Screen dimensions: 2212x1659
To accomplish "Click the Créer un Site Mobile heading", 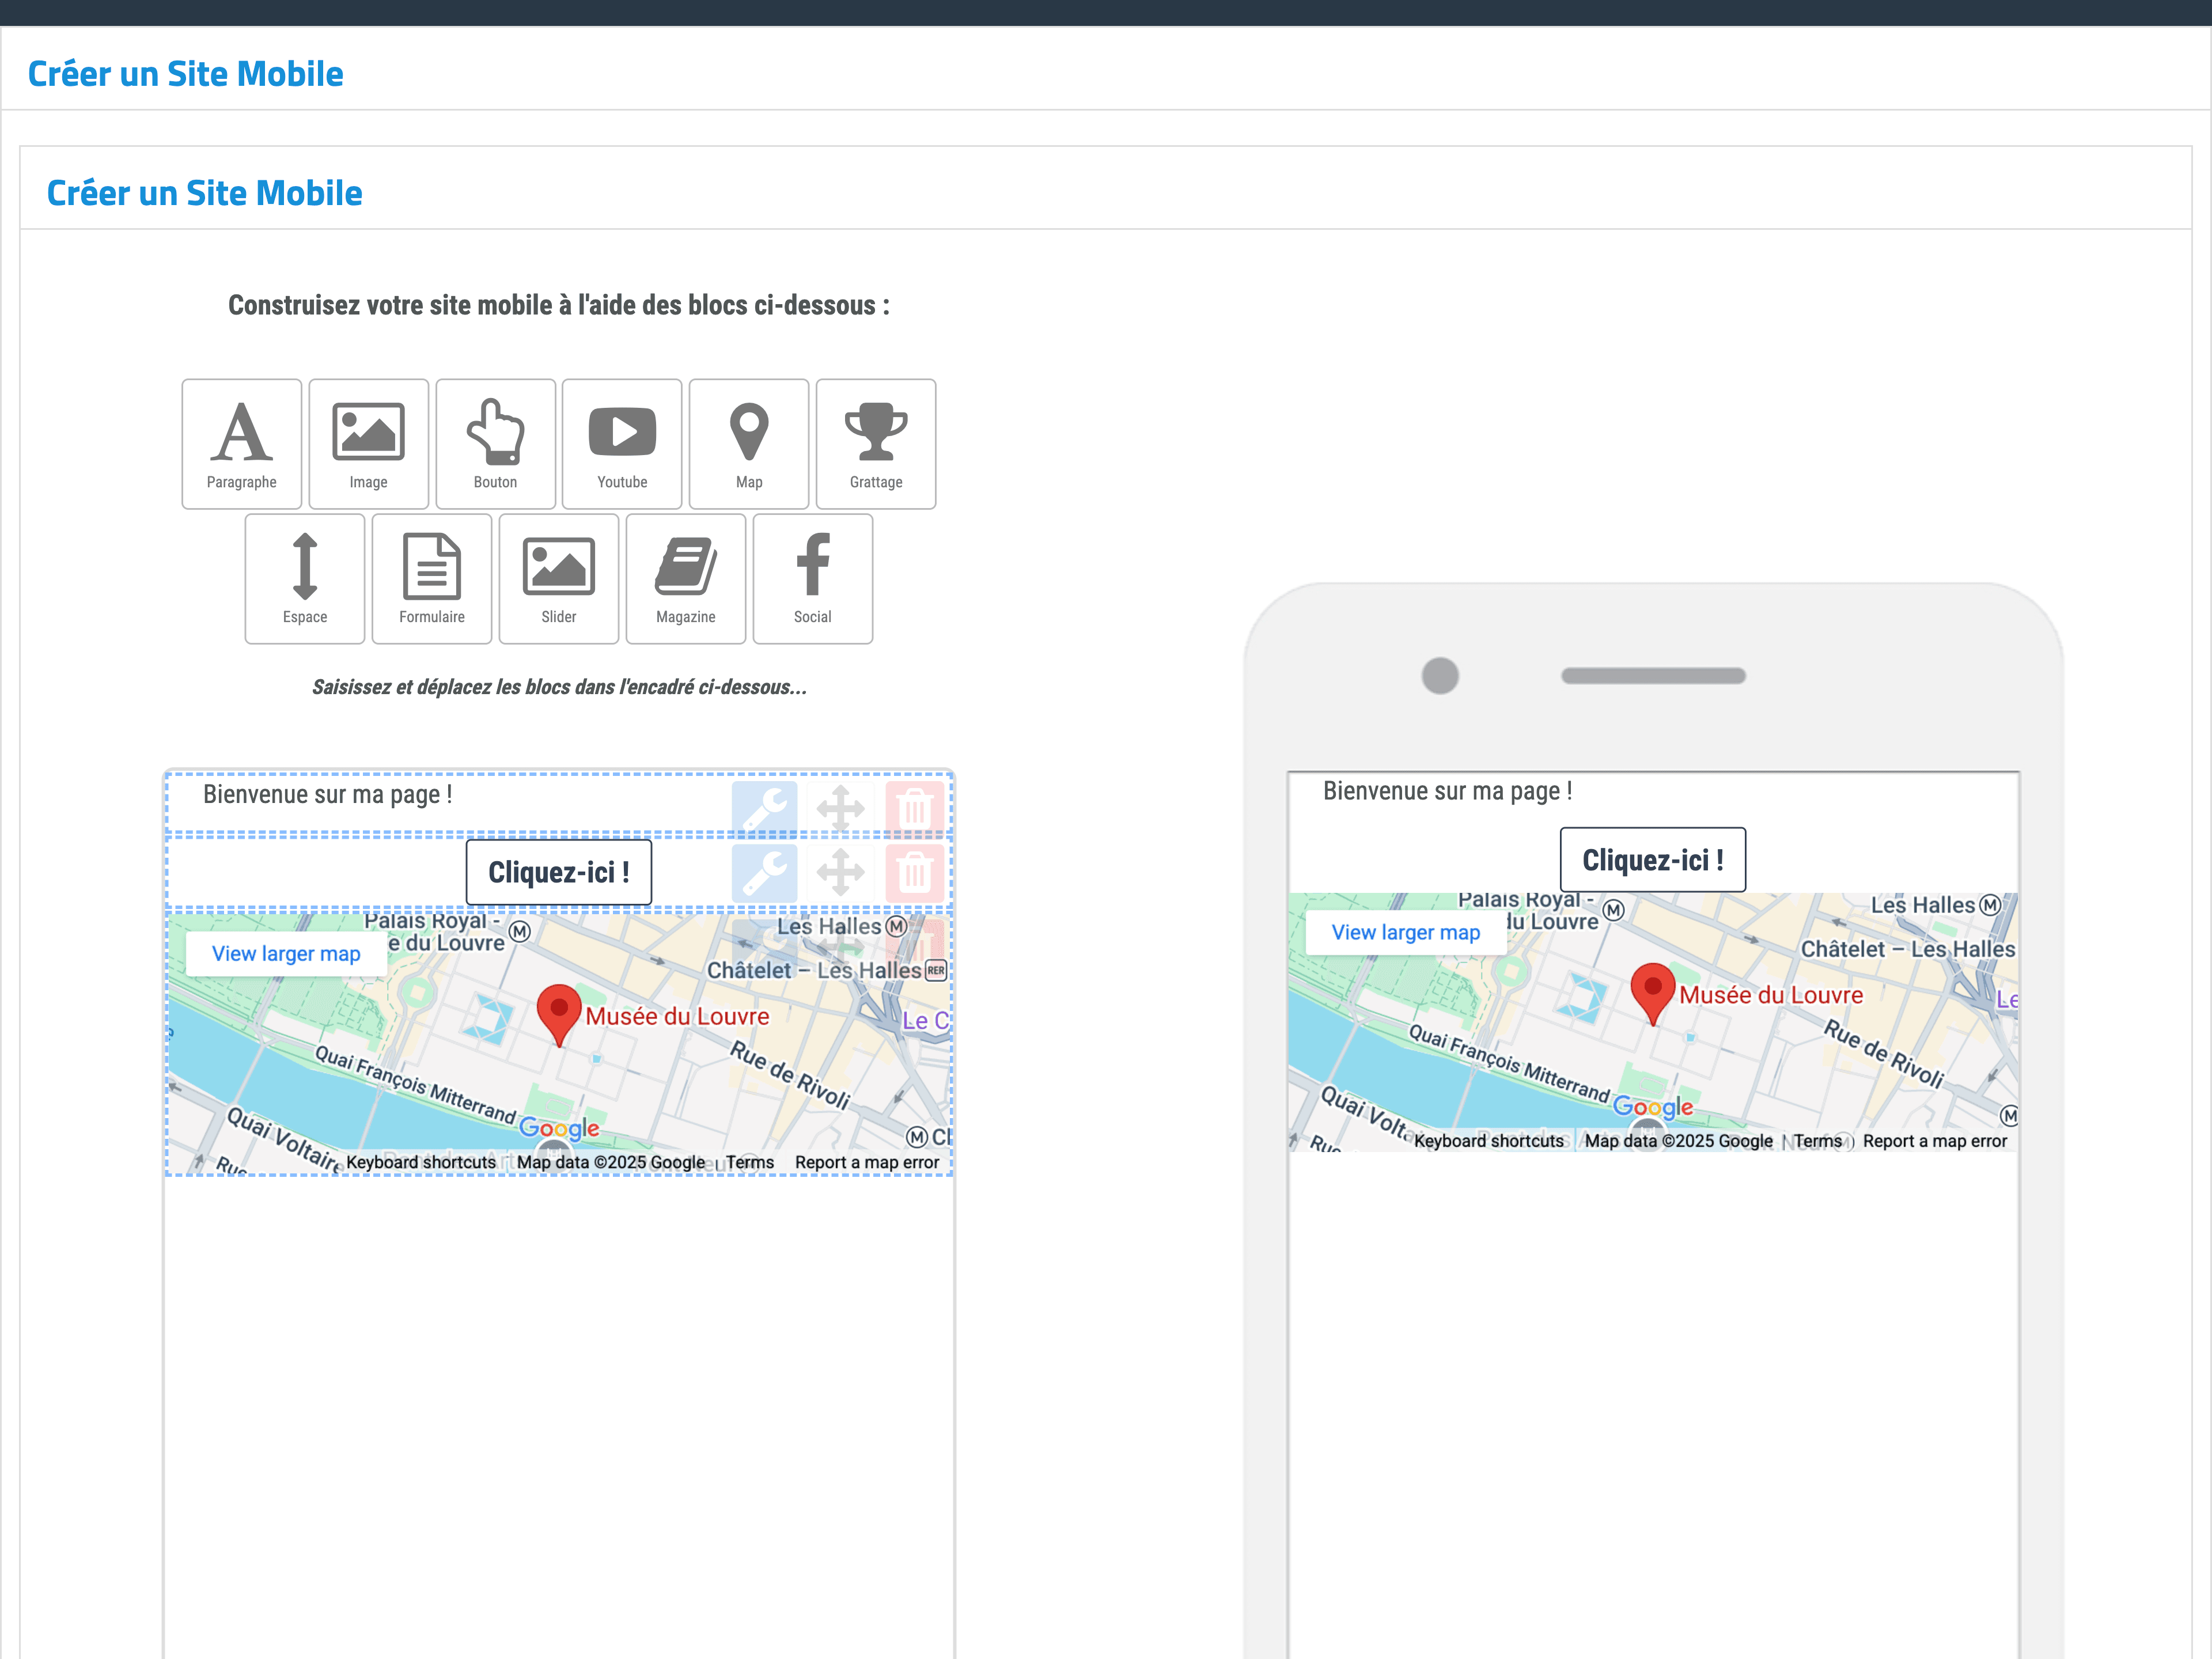I will coord(186,73).
